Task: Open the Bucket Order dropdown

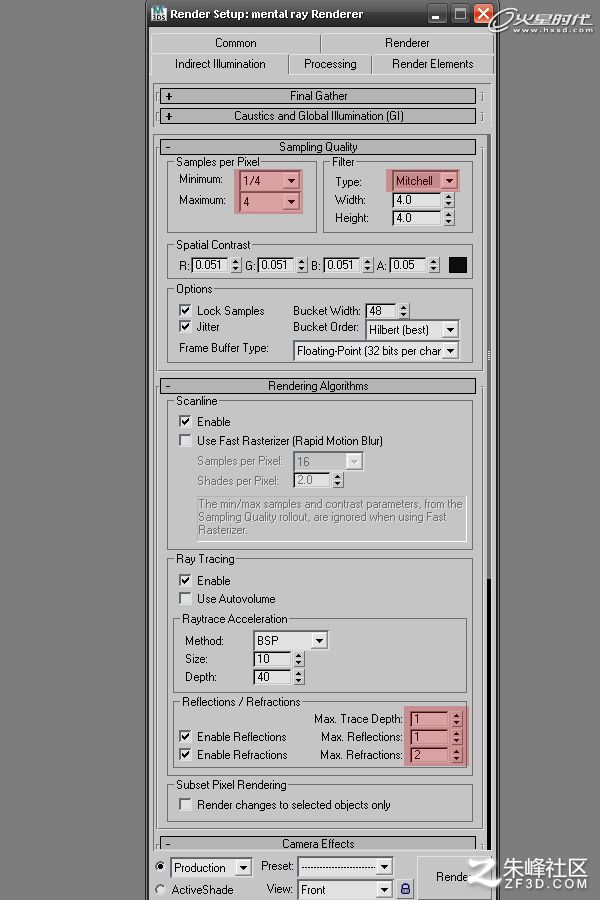Action: tap(451, 329)
